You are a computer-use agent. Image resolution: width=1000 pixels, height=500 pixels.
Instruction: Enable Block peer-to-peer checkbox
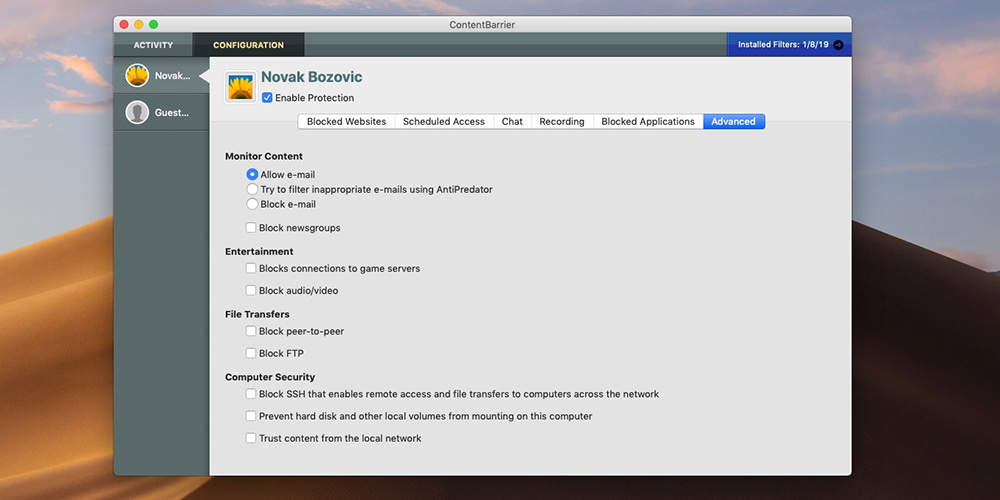251,331
